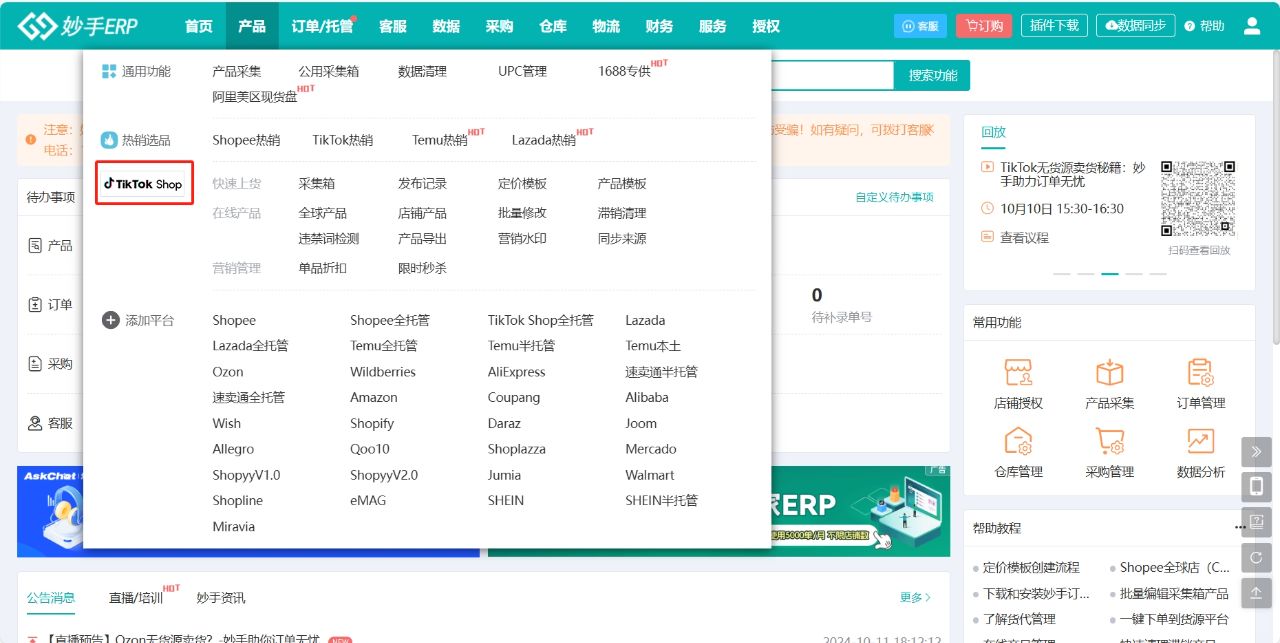Click the function search input field
Image resolution: width=1280 pixels, height=643 pixels.
point(832,75)
